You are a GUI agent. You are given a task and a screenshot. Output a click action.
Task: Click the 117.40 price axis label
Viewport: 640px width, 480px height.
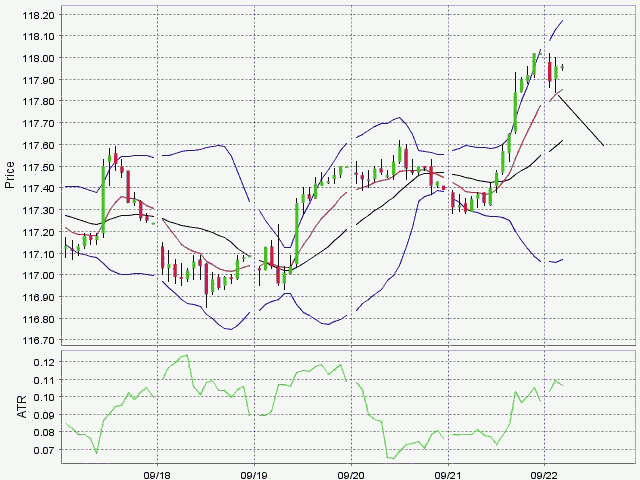coord(39,188)
